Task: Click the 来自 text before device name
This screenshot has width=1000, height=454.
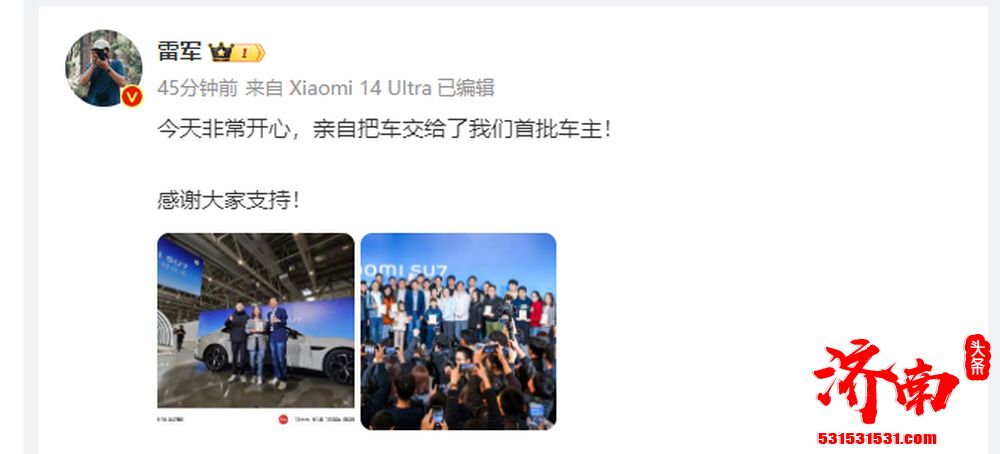Action: (x=264, y=88)
